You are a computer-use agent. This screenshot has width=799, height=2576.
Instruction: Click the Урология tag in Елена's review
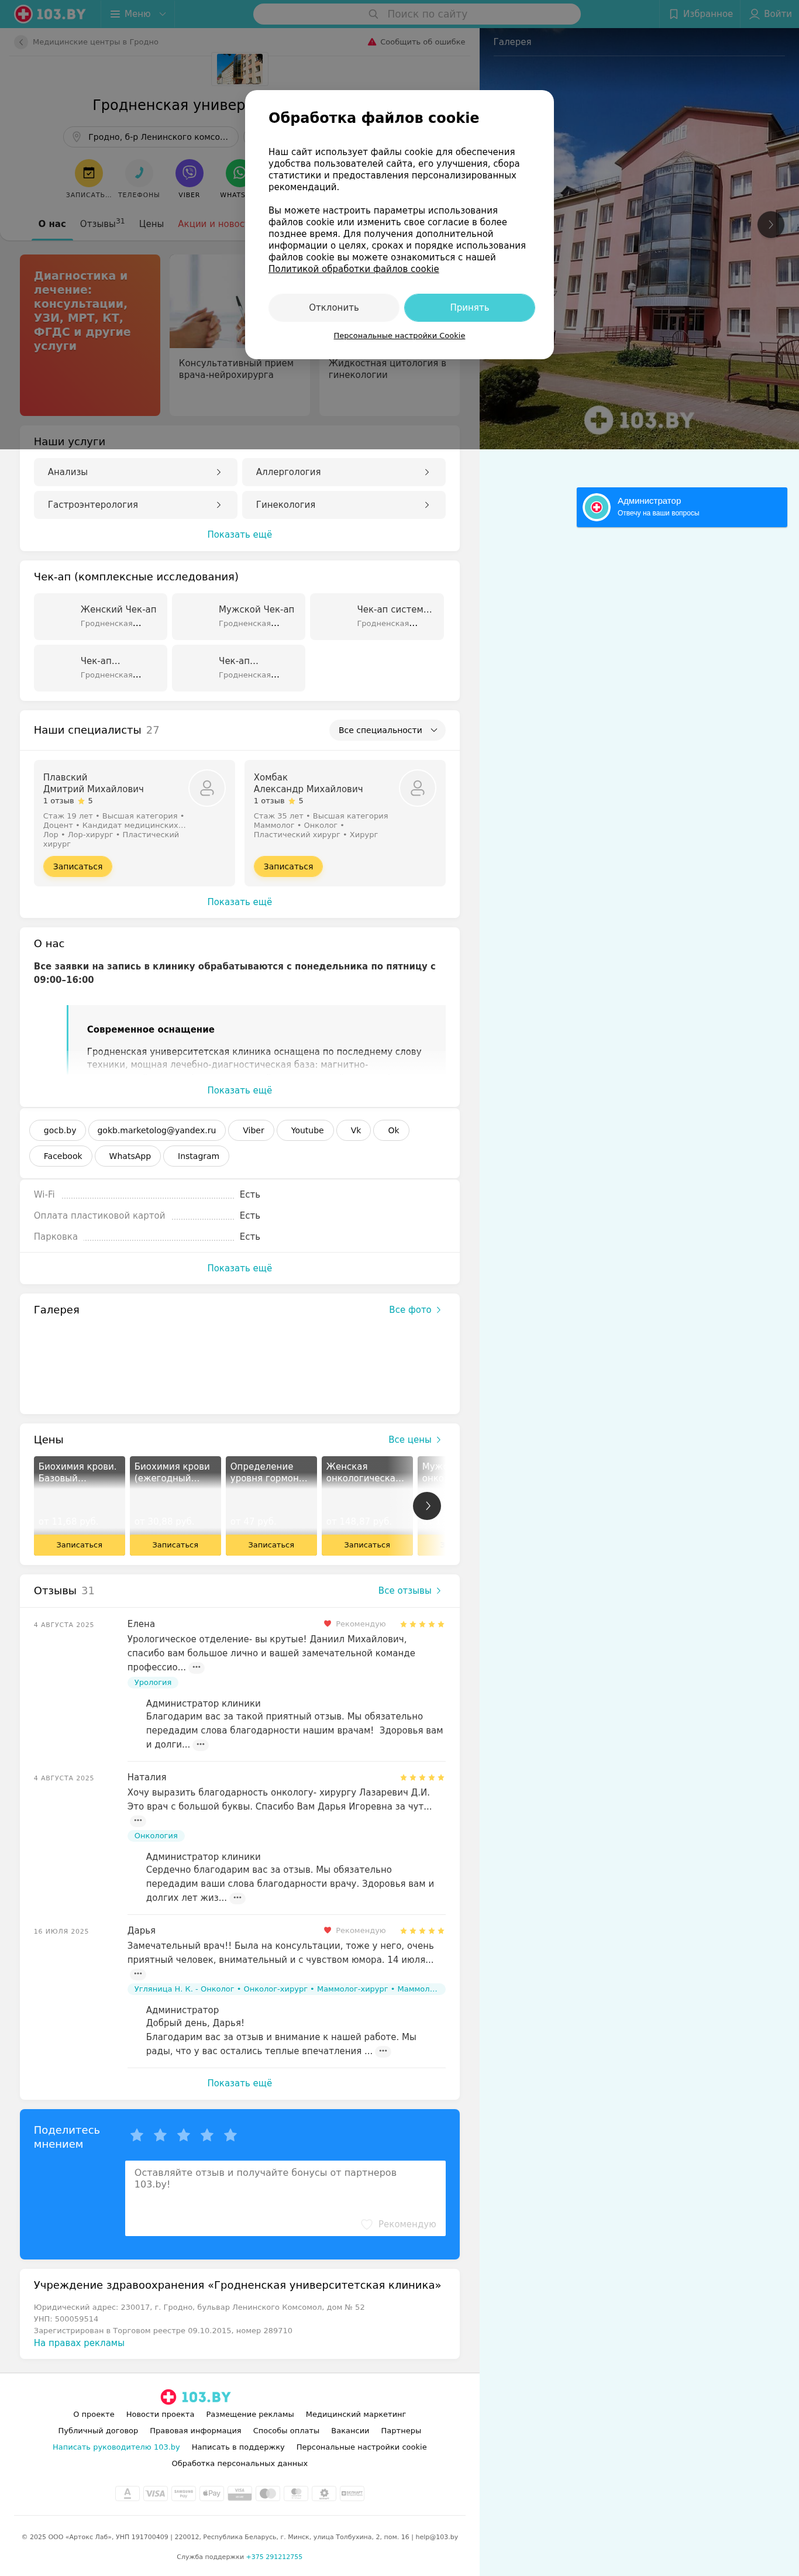153,1683
